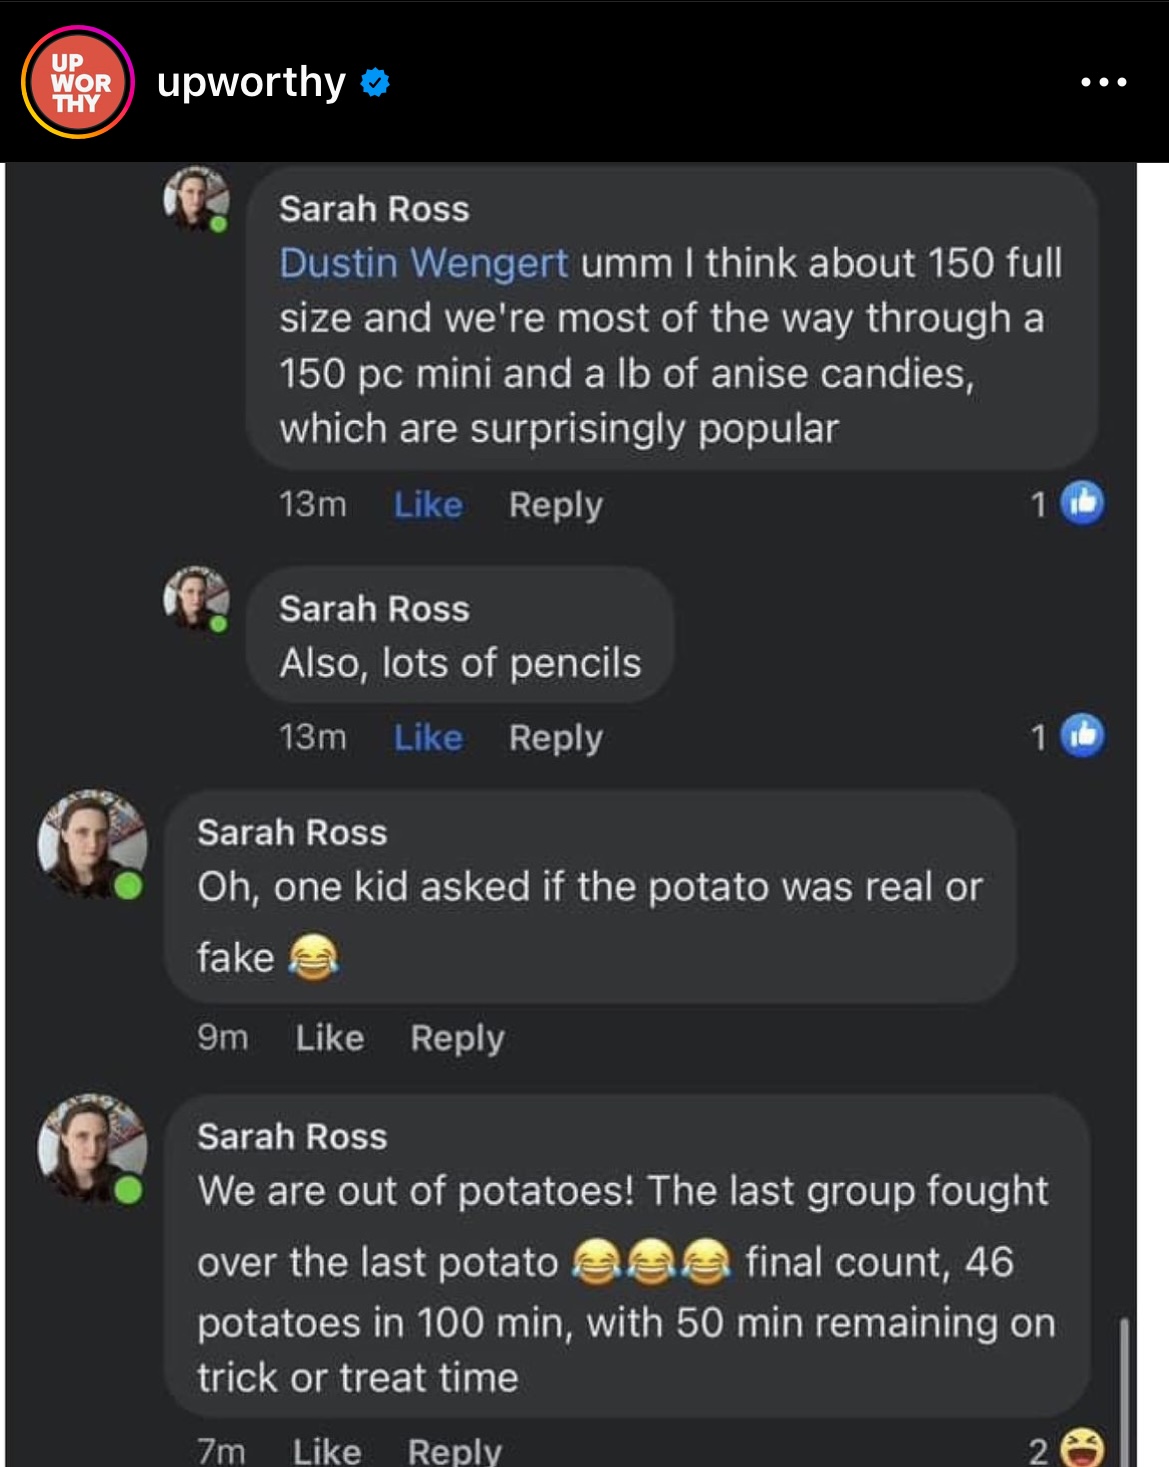Image resolution: width=1169 pixels, height=1467 pixels.
Task: Click the scrollbar at the right edge
Action: point(1124,1390)
